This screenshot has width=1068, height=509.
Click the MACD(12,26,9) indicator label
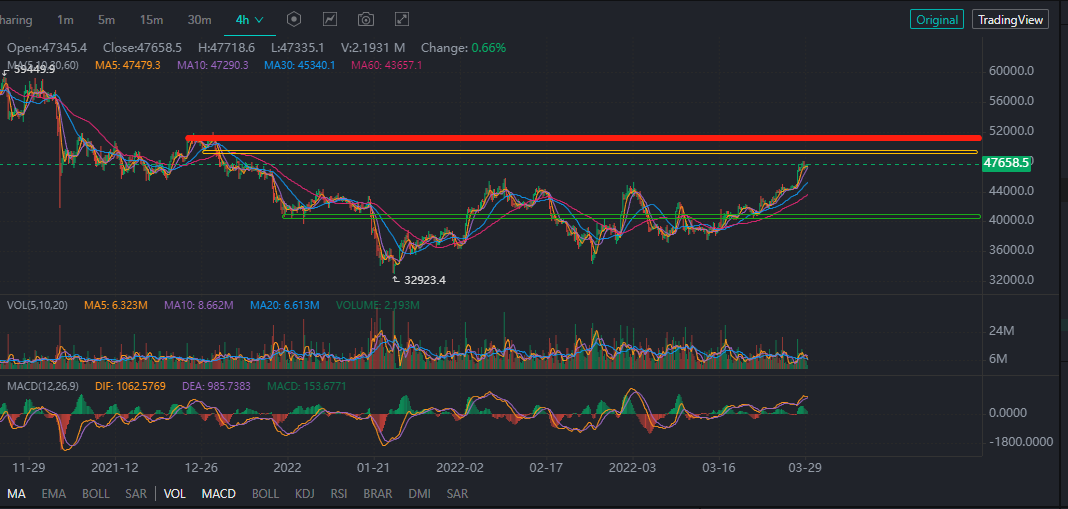(43, 386)
